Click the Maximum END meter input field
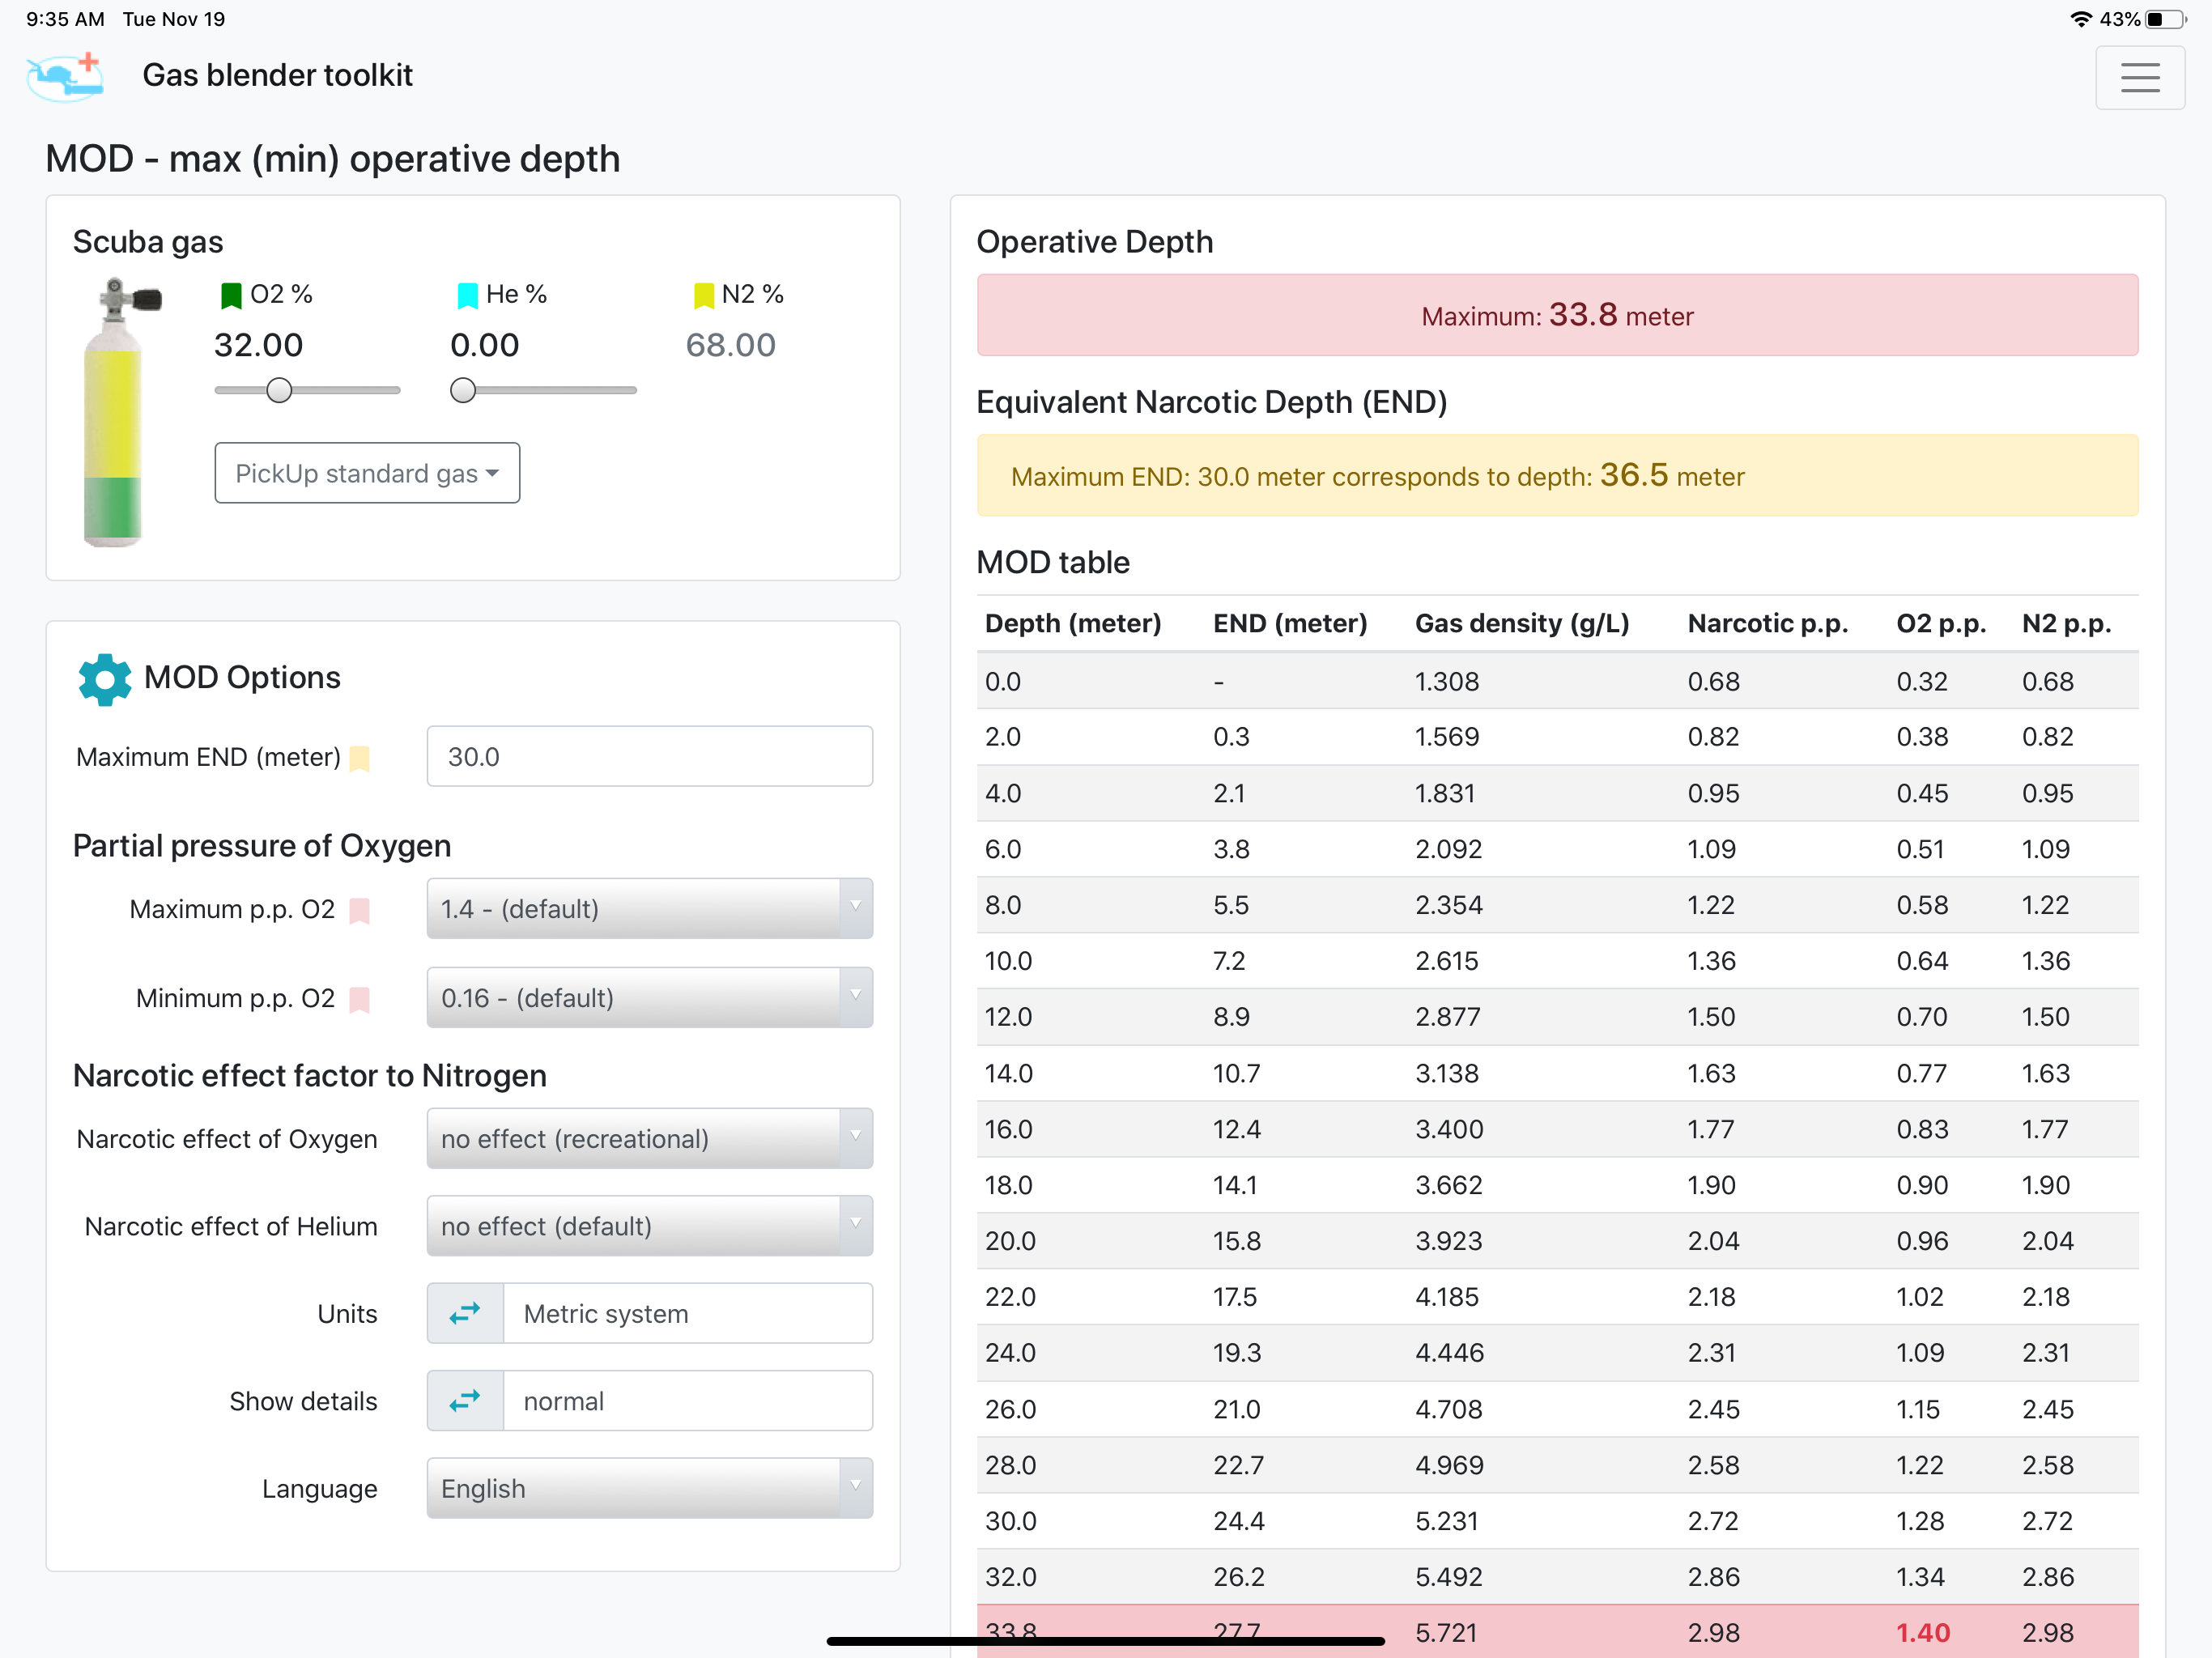2212x1658 pixels. (x=649, y=756)
